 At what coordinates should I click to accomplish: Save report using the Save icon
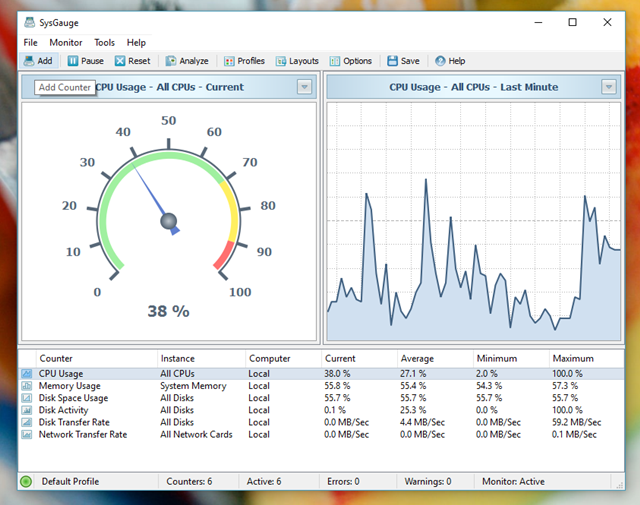[392, 61]
